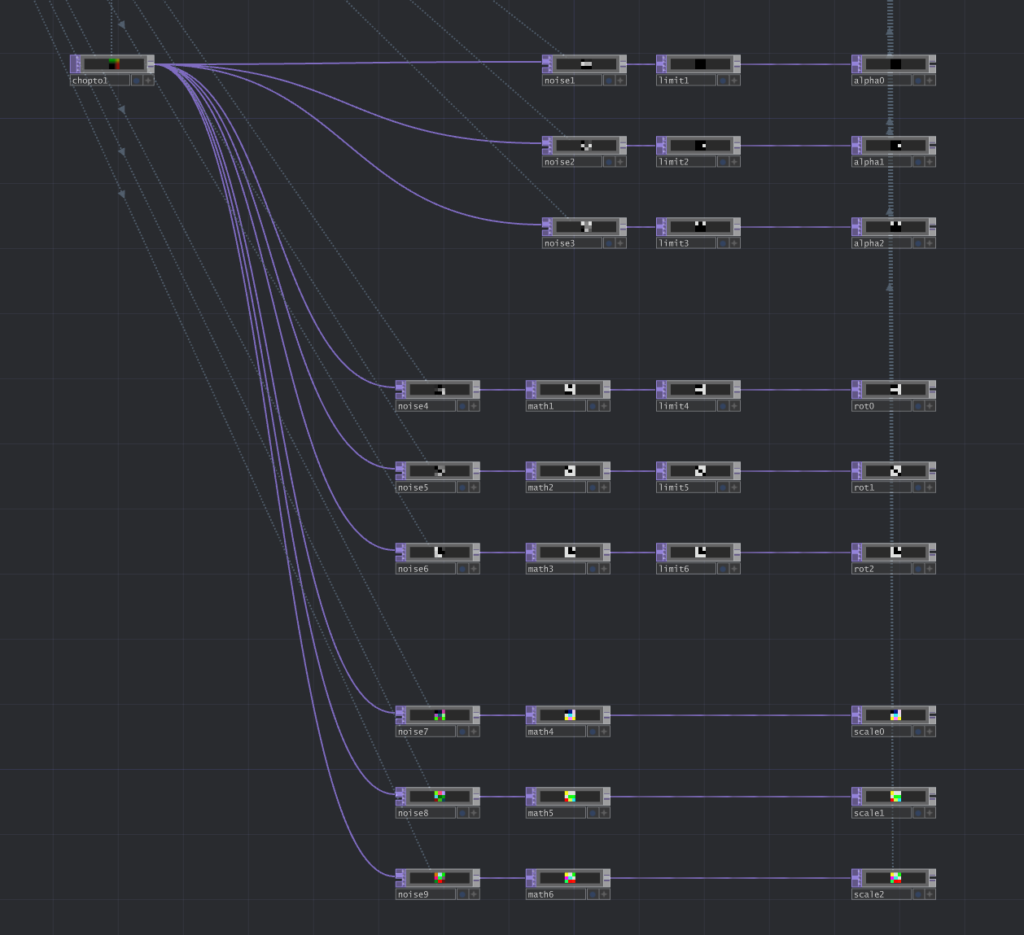
Task: Toggle the blue display flag on rot2
Action: (917, 569)
